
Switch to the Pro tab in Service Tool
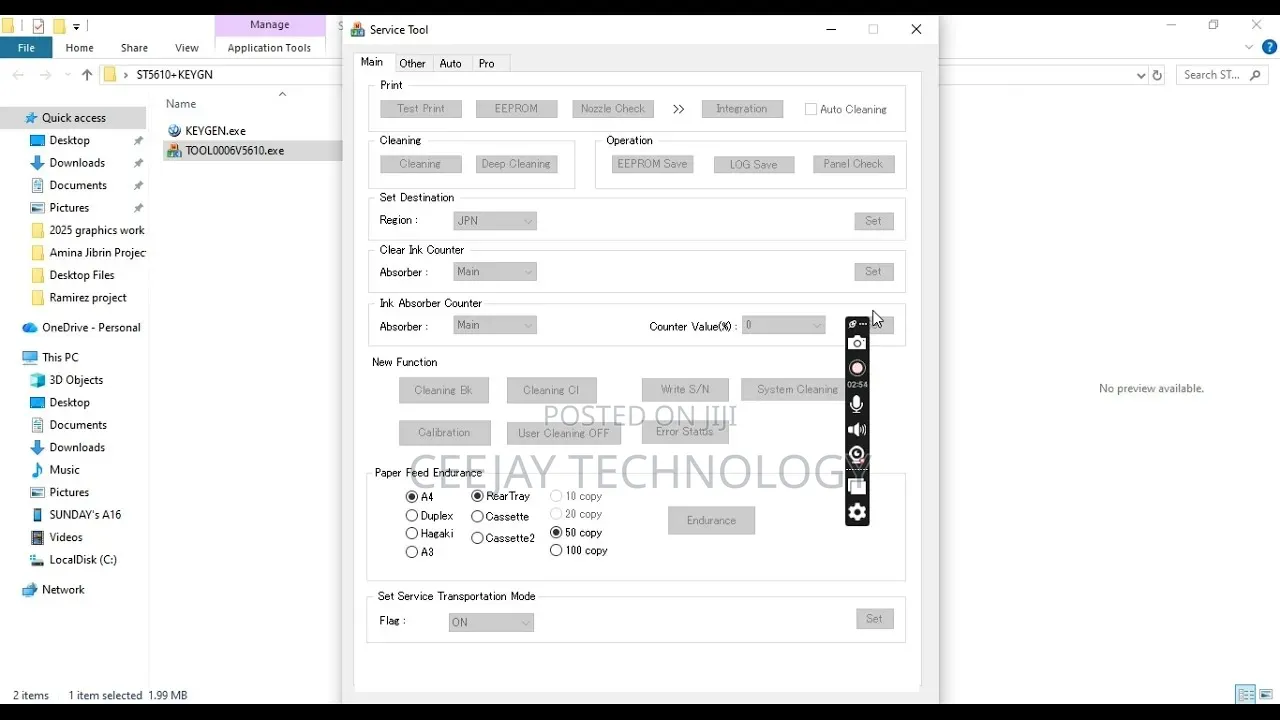(x=487, y=63)
